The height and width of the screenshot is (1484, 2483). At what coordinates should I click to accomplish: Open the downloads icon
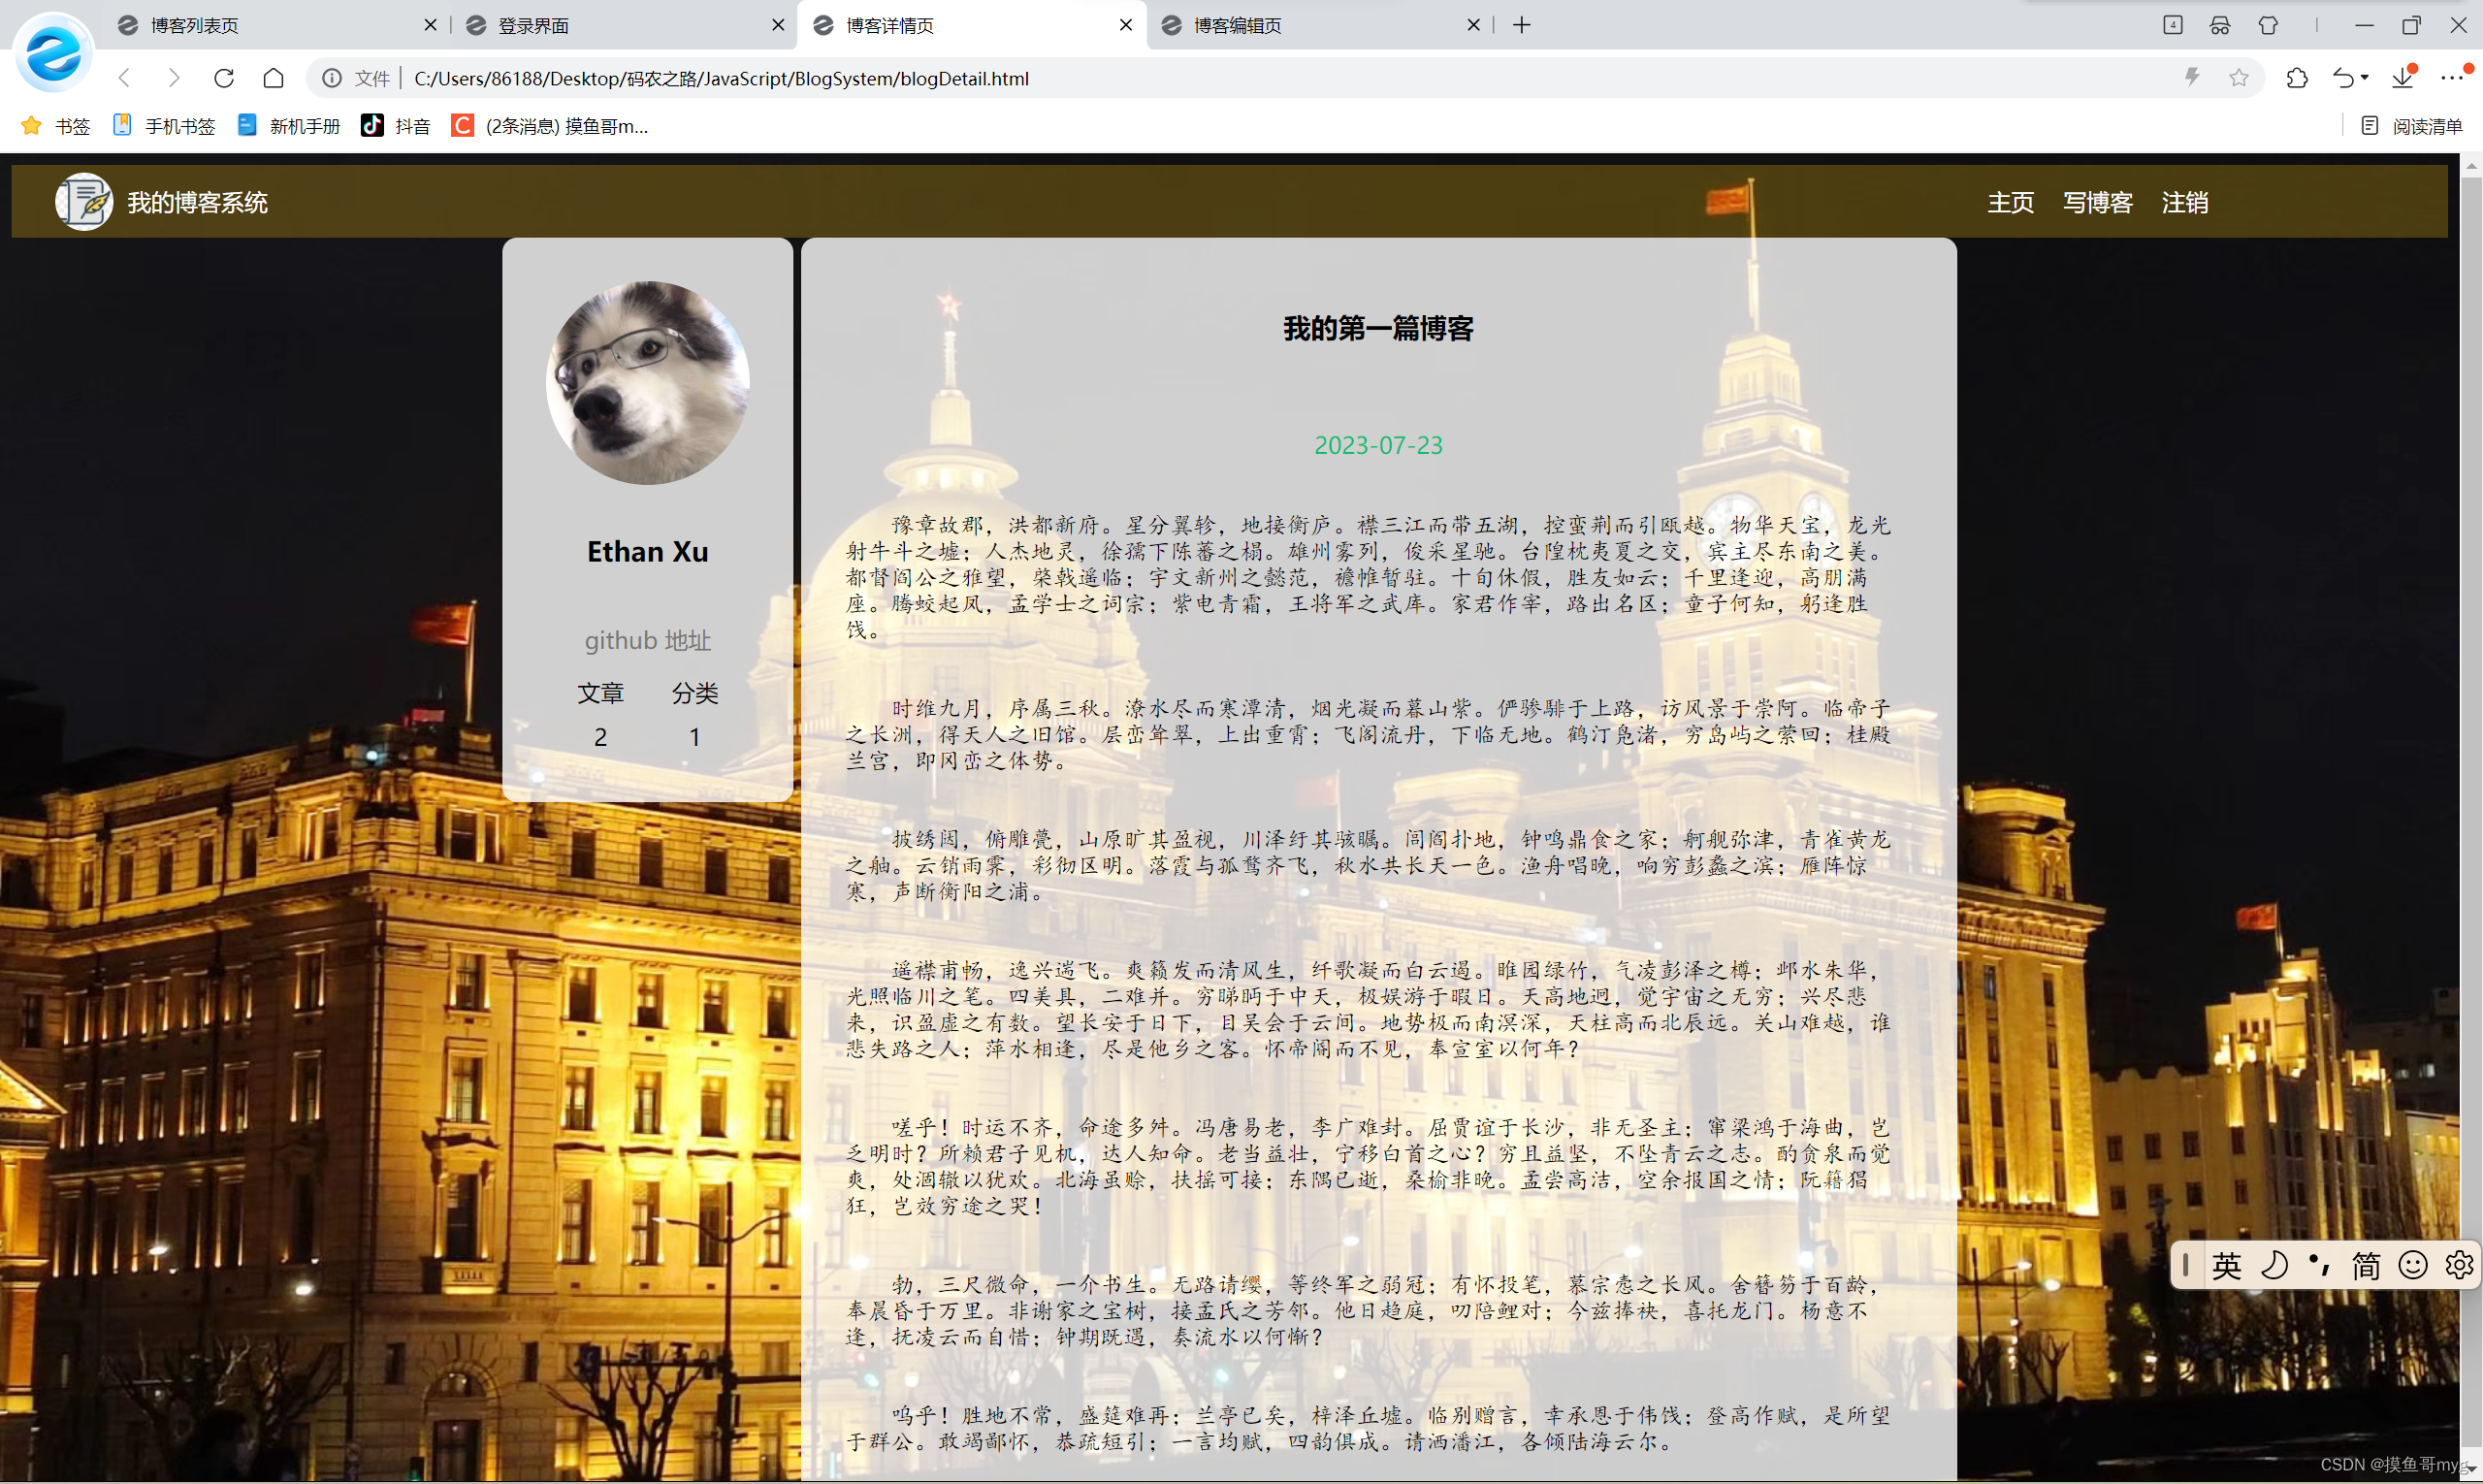(x=2403, y=78)
